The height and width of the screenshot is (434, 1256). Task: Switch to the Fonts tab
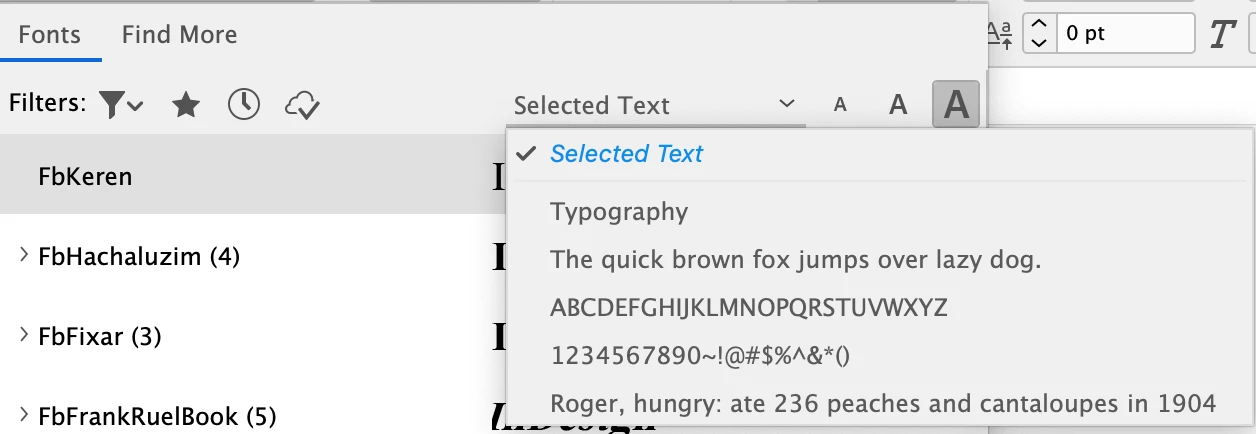click(49, 35)
